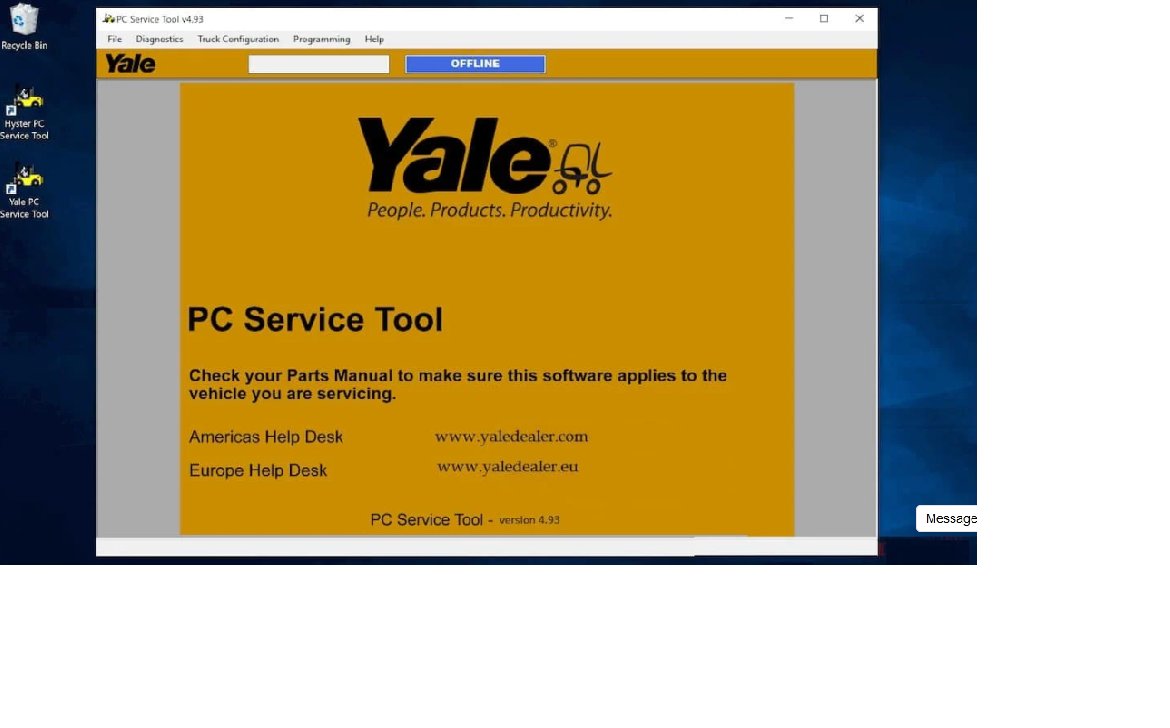Click into the empty truck ID input field

click(318, 63)
